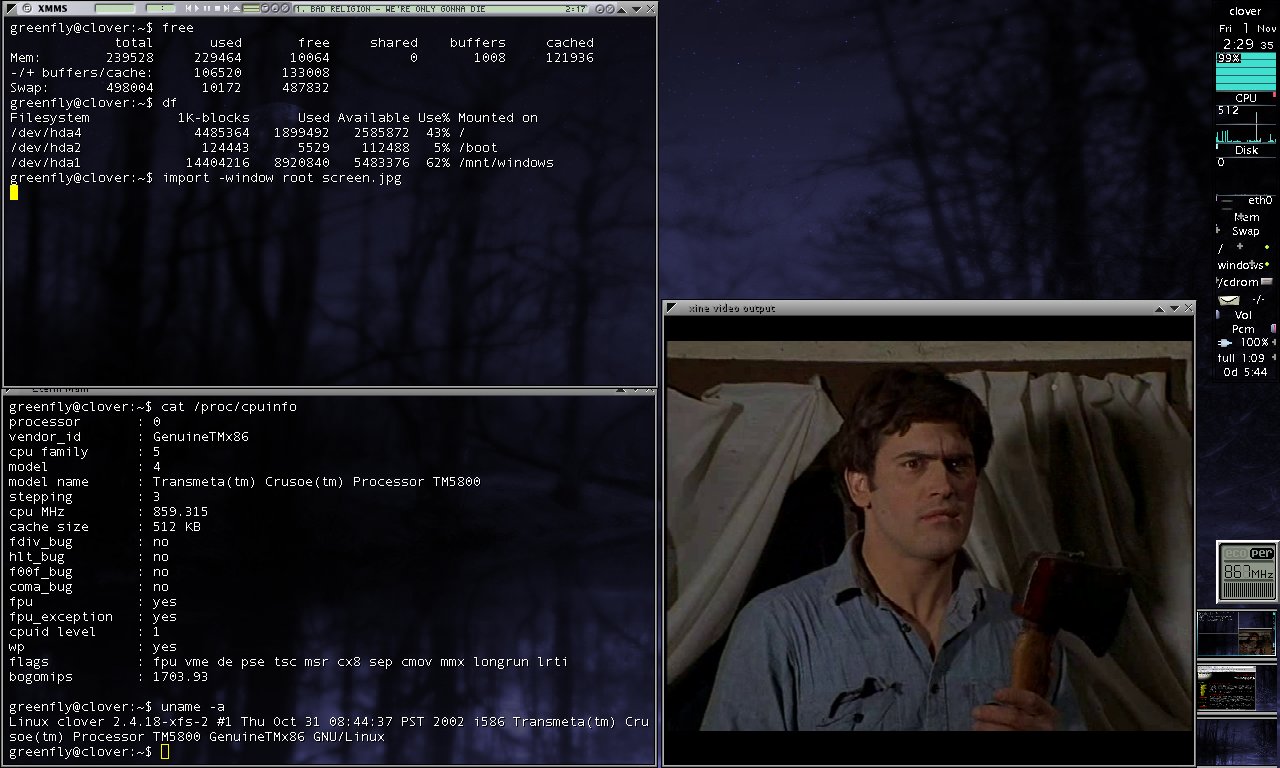1280x768 pixels.
Task: Click the 'cache size' 512 KB line
Action: pos(105,527)
